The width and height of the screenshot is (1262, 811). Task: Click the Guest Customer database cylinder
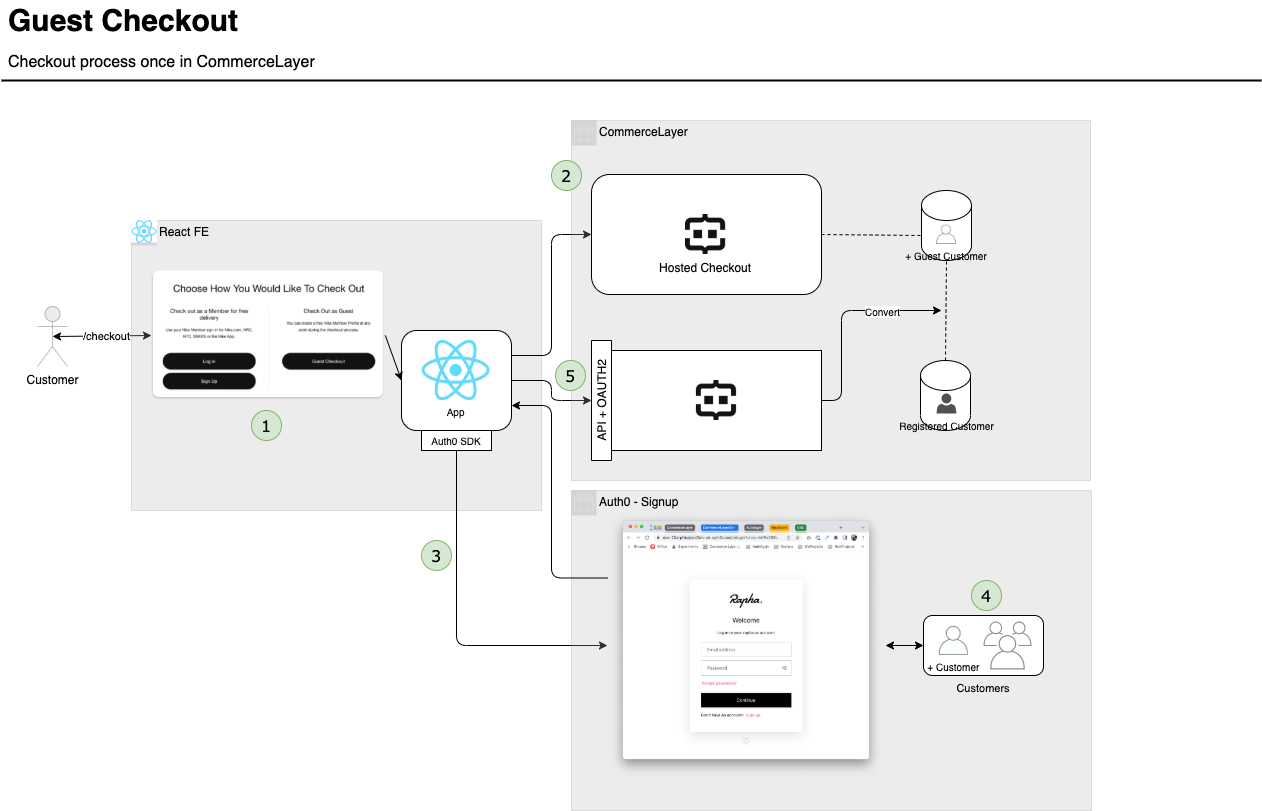(945, 221)
